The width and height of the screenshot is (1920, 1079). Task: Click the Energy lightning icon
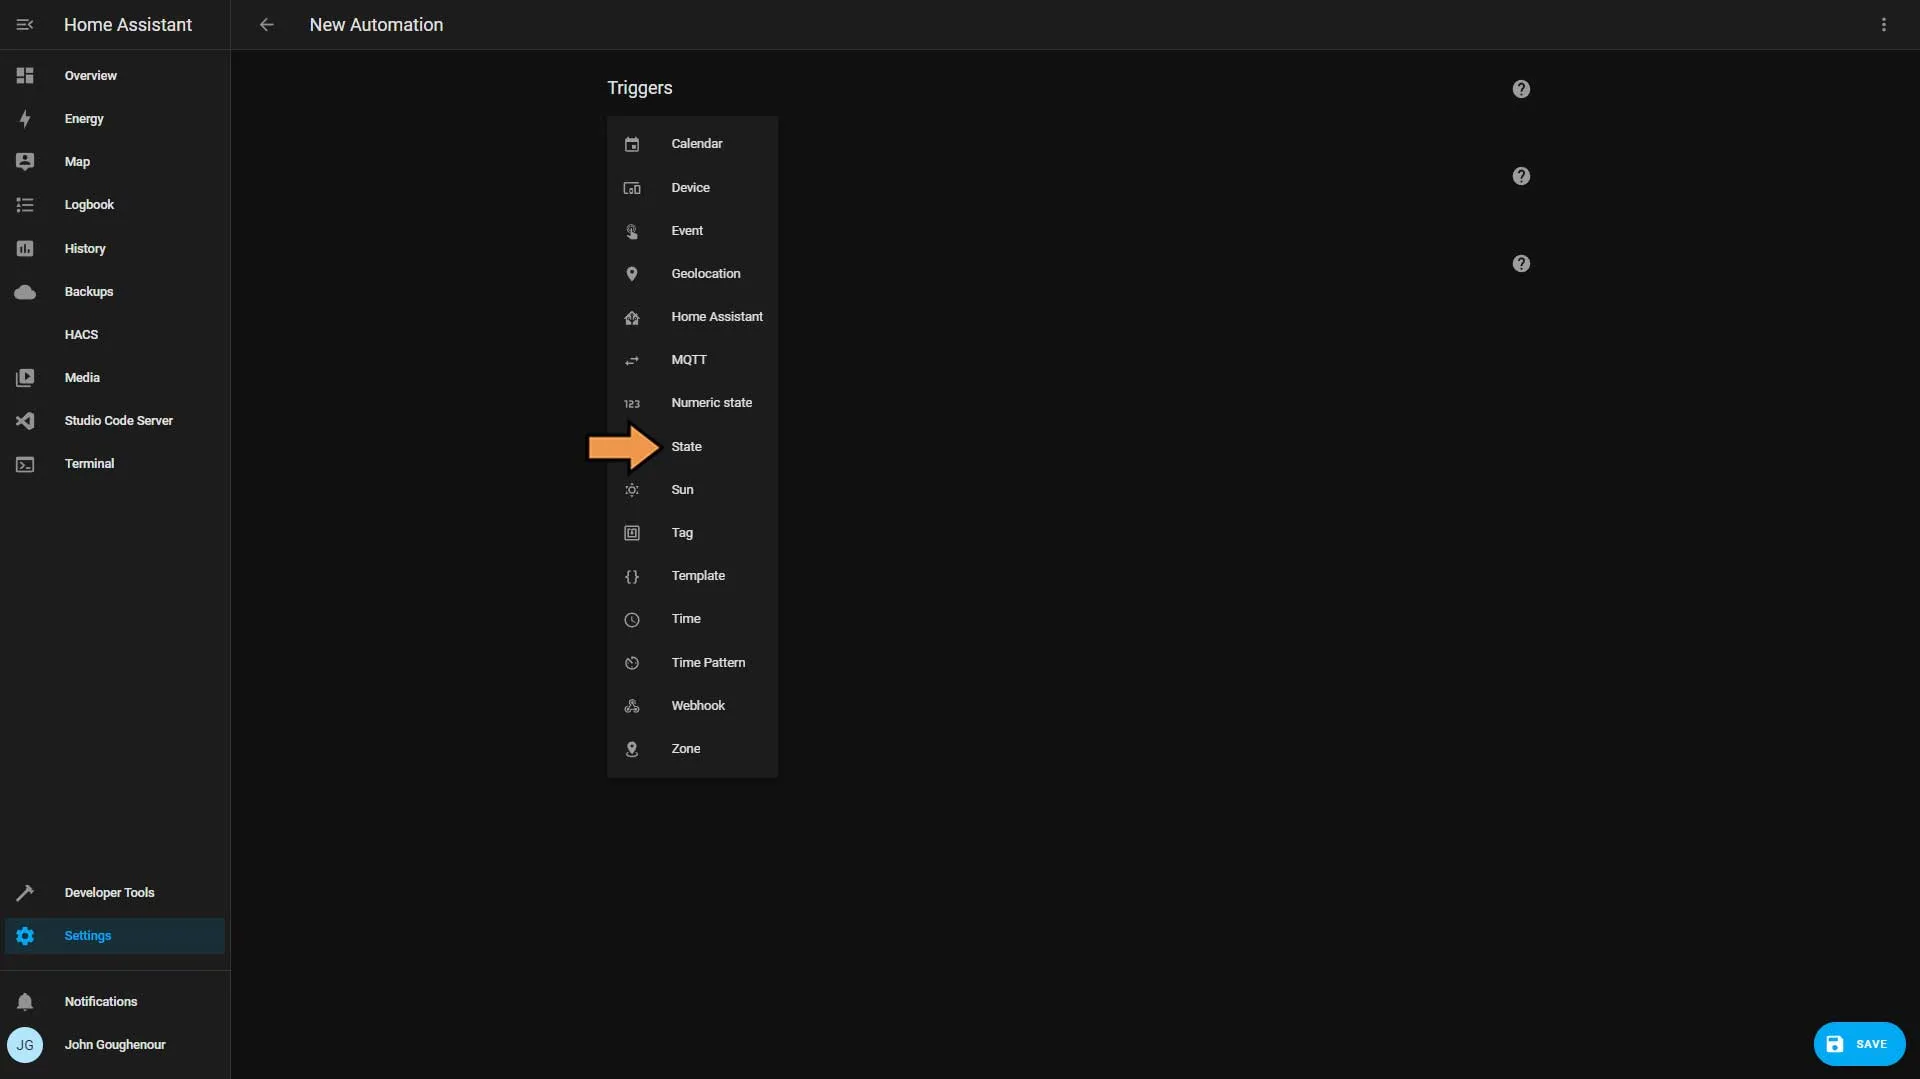(x=25, y=119)
